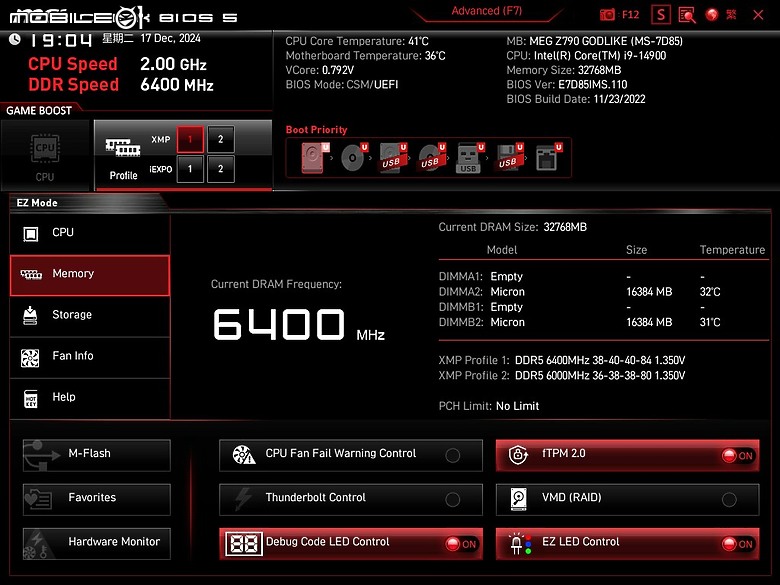This screenshot has height=585, width=780.
Task: Click the Boot Priority heading
Action: coord(316,130)
